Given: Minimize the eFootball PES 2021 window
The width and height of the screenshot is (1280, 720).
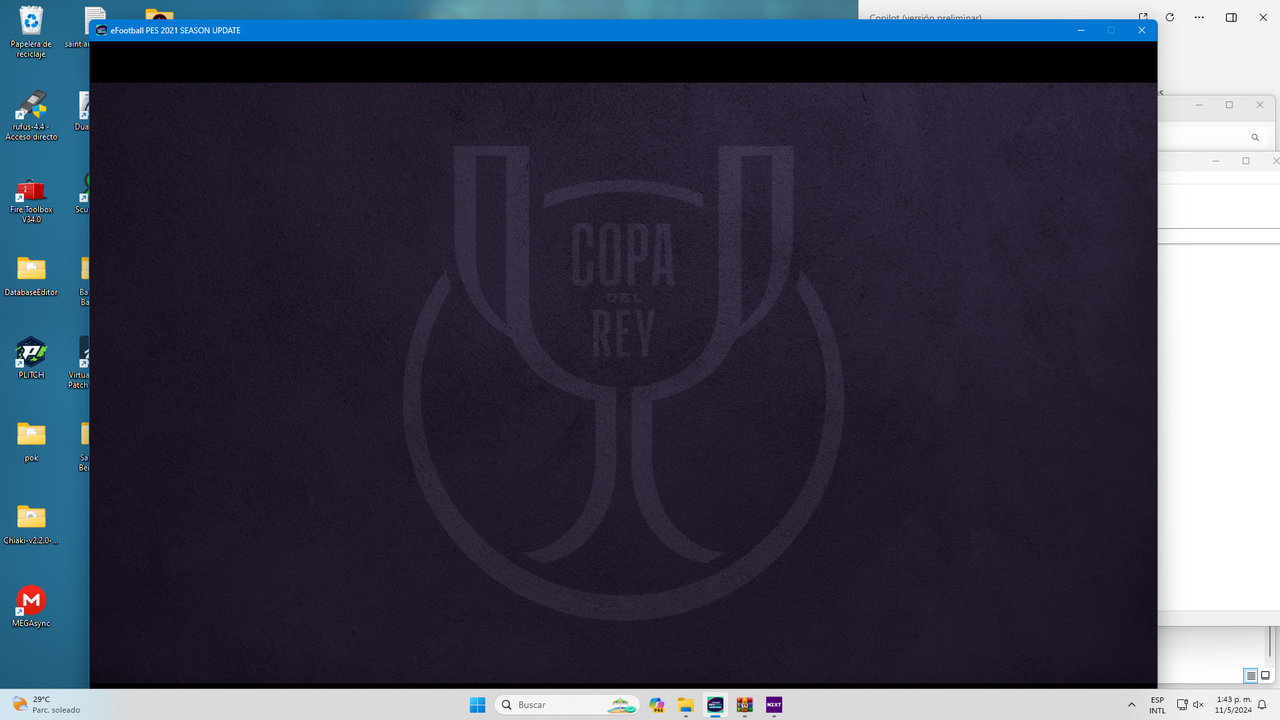Looking at the screenshot, I should click(1081, 30).
